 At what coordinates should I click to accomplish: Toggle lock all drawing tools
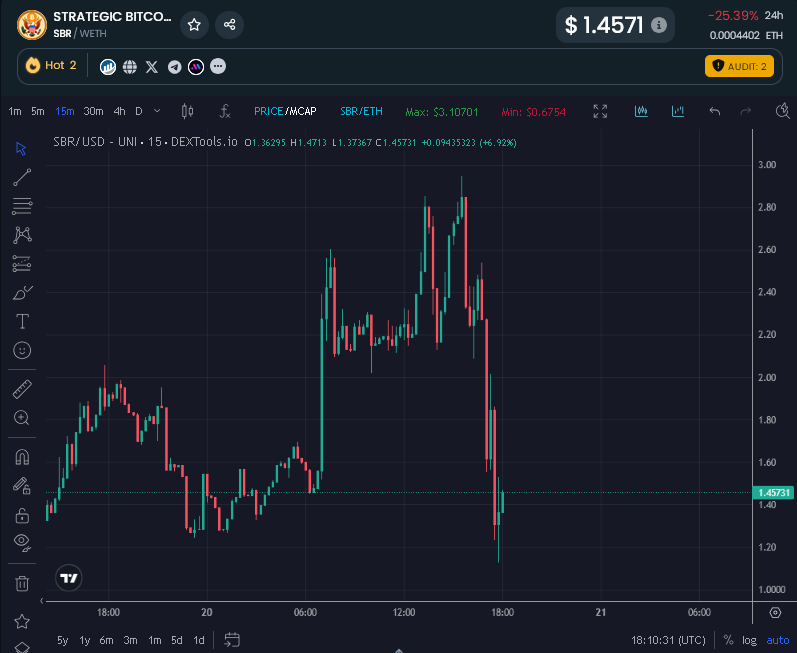click(22, 515)
